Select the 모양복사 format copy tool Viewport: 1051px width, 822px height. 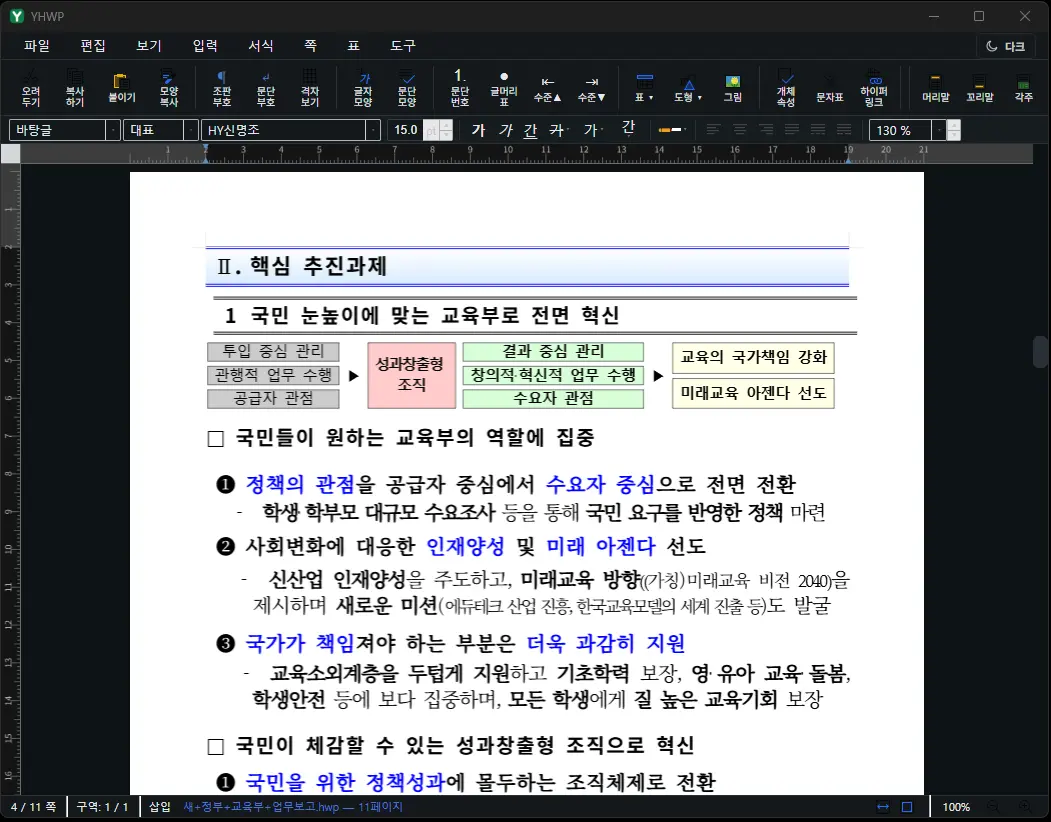pos(168,89)
